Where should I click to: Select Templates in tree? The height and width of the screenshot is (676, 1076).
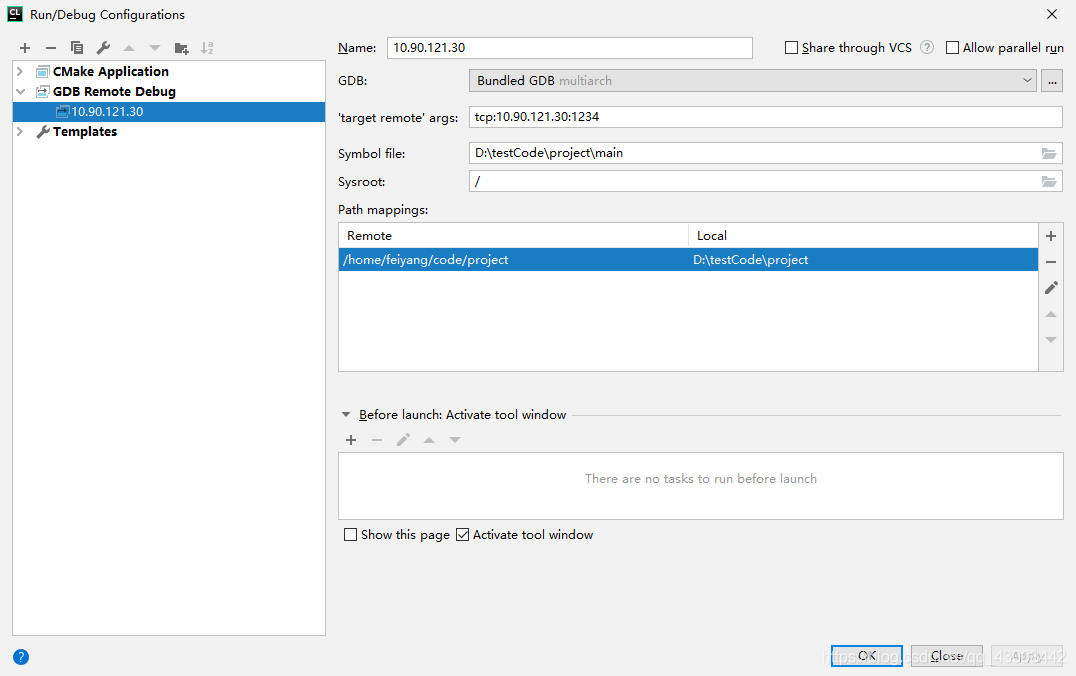85,131
